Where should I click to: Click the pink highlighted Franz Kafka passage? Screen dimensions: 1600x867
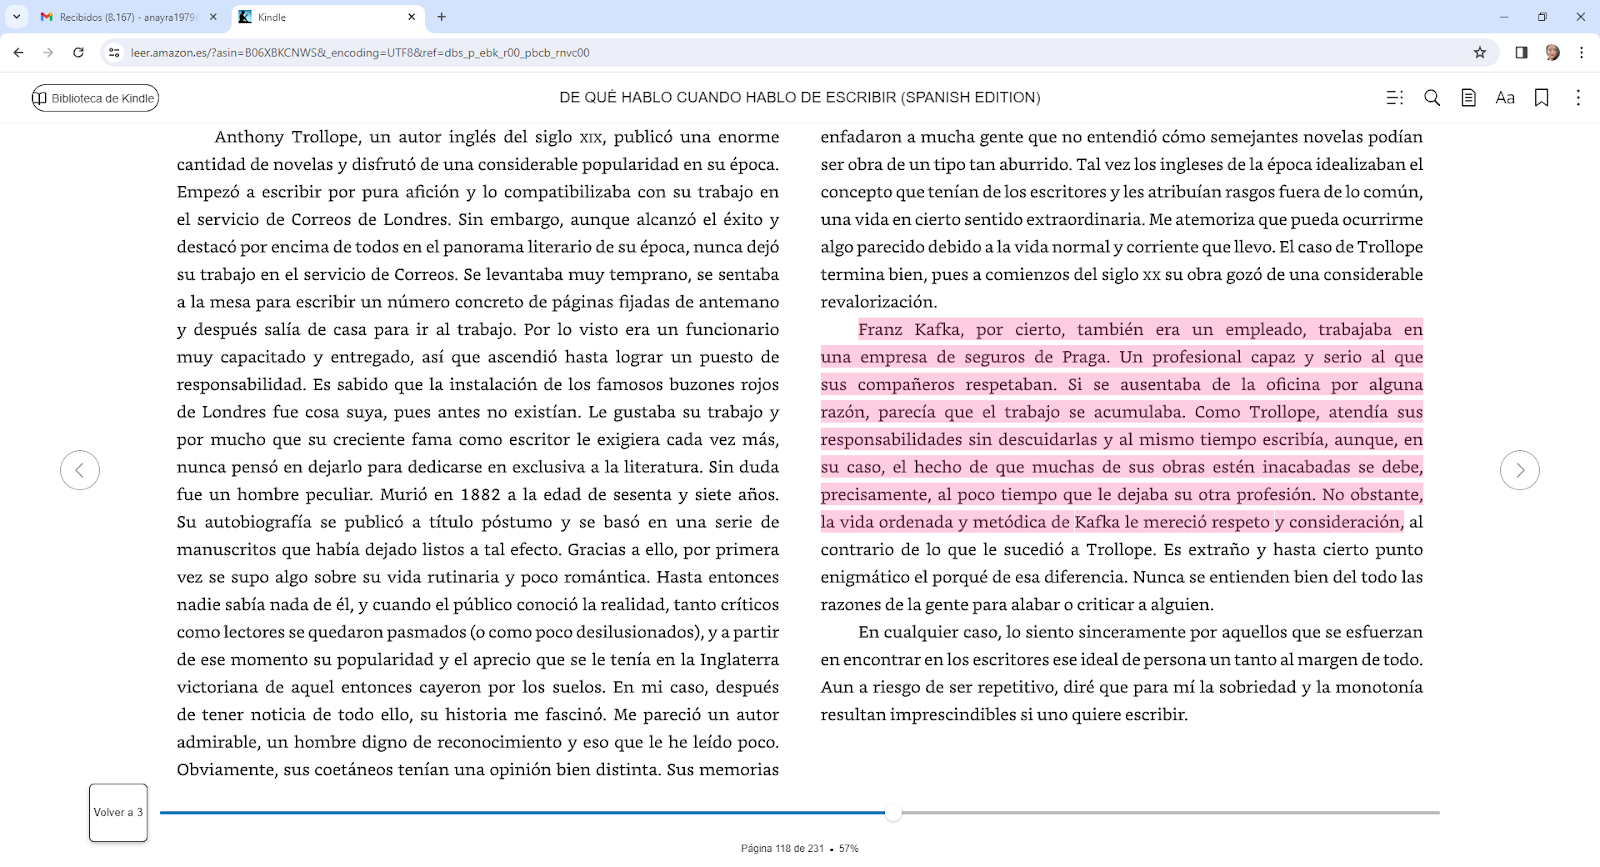(1121, 425)
